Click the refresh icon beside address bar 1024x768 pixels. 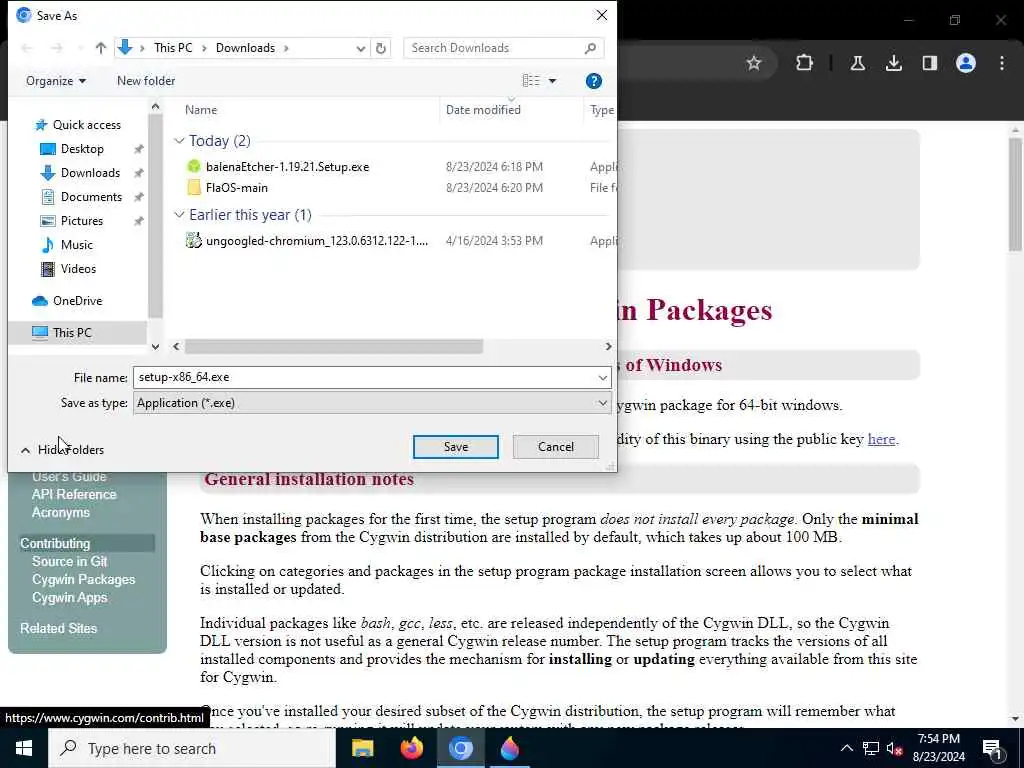click(x=381, y=48)
